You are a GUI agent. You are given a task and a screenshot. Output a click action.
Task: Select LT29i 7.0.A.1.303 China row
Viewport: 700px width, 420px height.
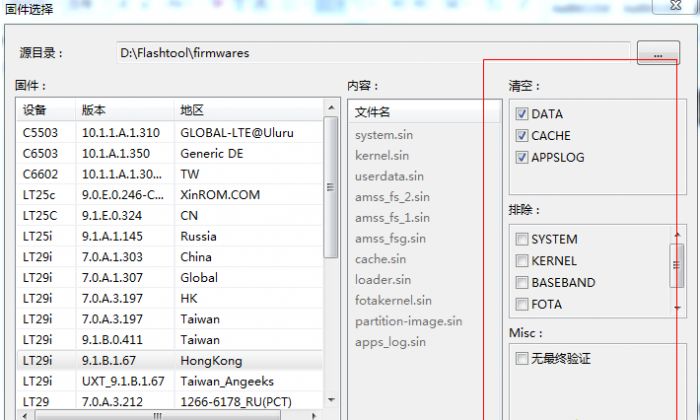pyautogui.click(x=169, y=257)
